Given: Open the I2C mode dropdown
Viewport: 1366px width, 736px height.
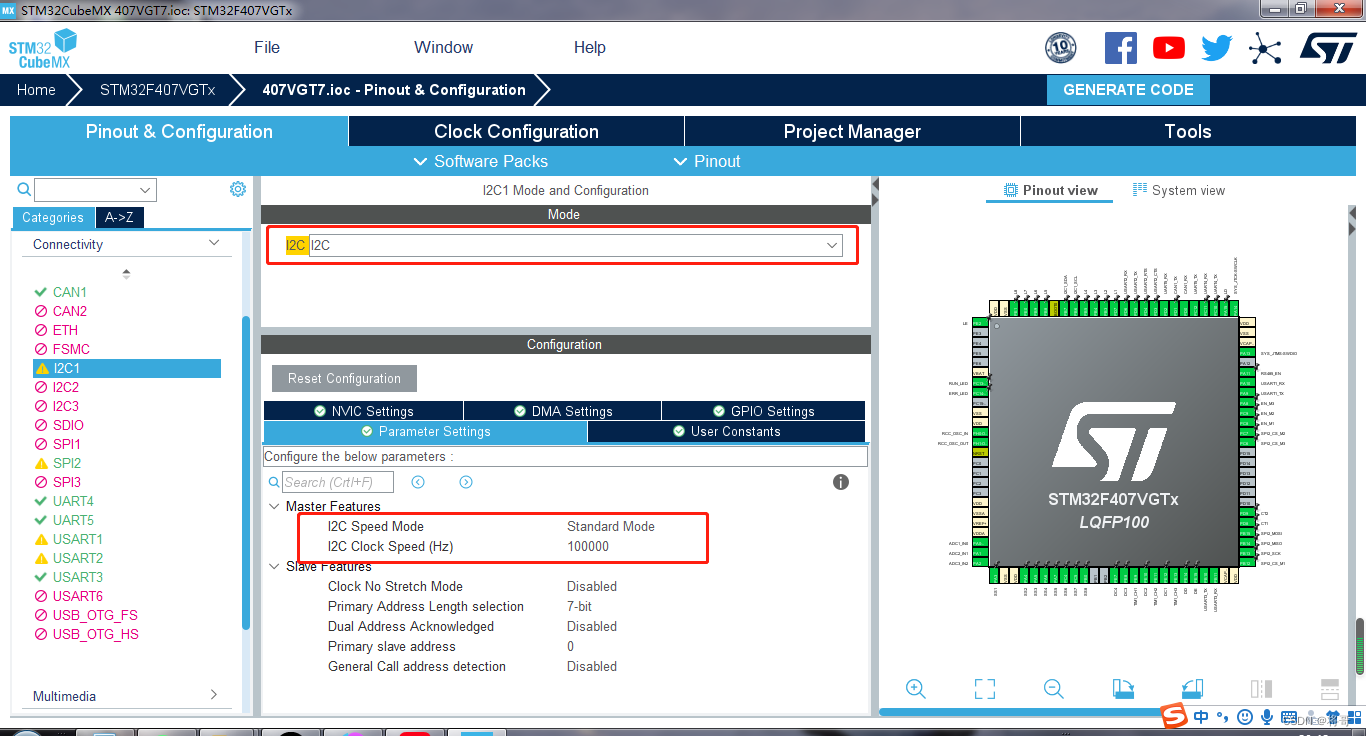Looking at the screenshot, I should tap(831, 245).
